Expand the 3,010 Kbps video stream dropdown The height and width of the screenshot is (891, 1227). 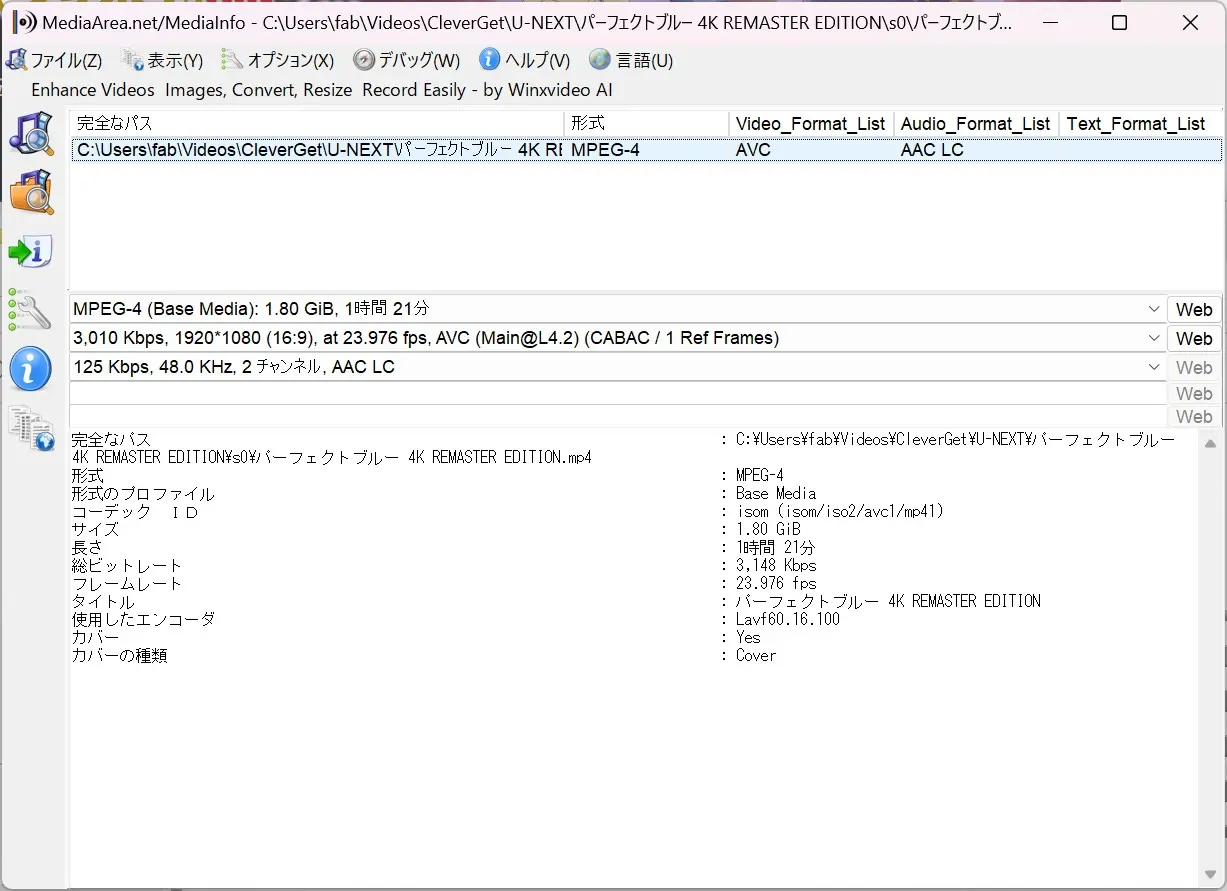[x=1154, y=338]
